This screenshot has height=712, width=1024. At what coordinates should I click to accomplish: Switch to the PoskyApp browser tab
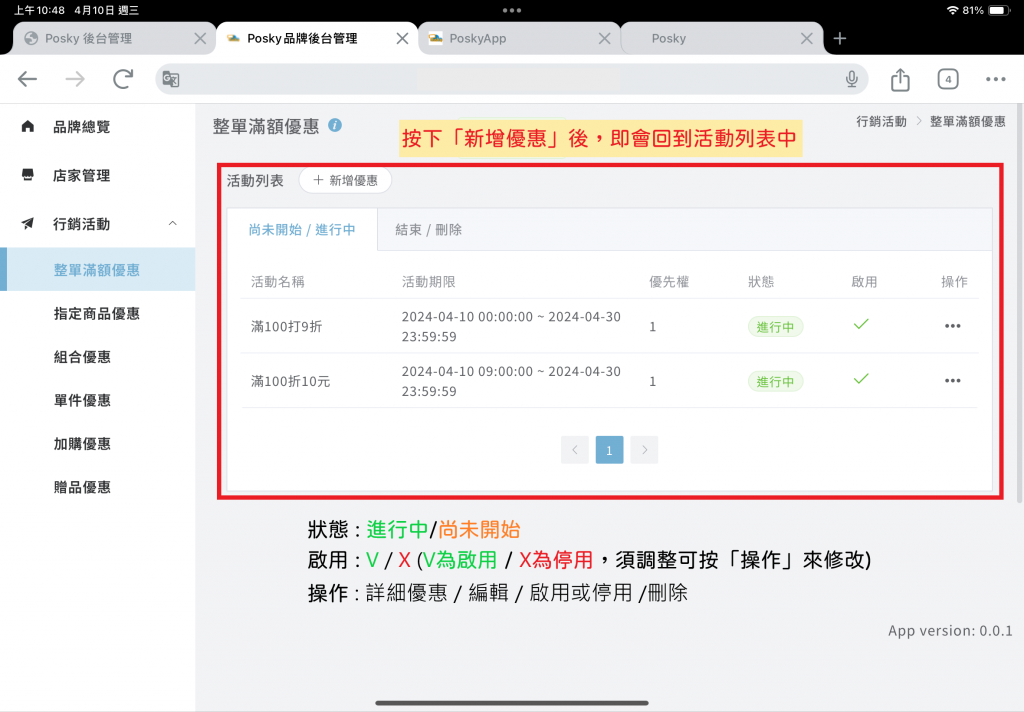519,39
